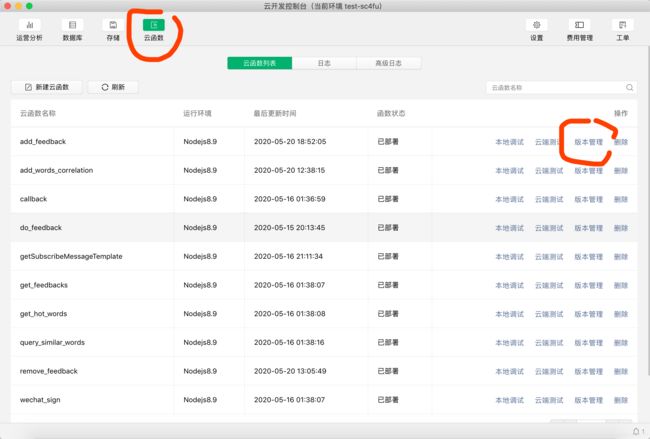Delete the callback function
The width and height of the screenshot is (650, 439).
click(621, 199)
